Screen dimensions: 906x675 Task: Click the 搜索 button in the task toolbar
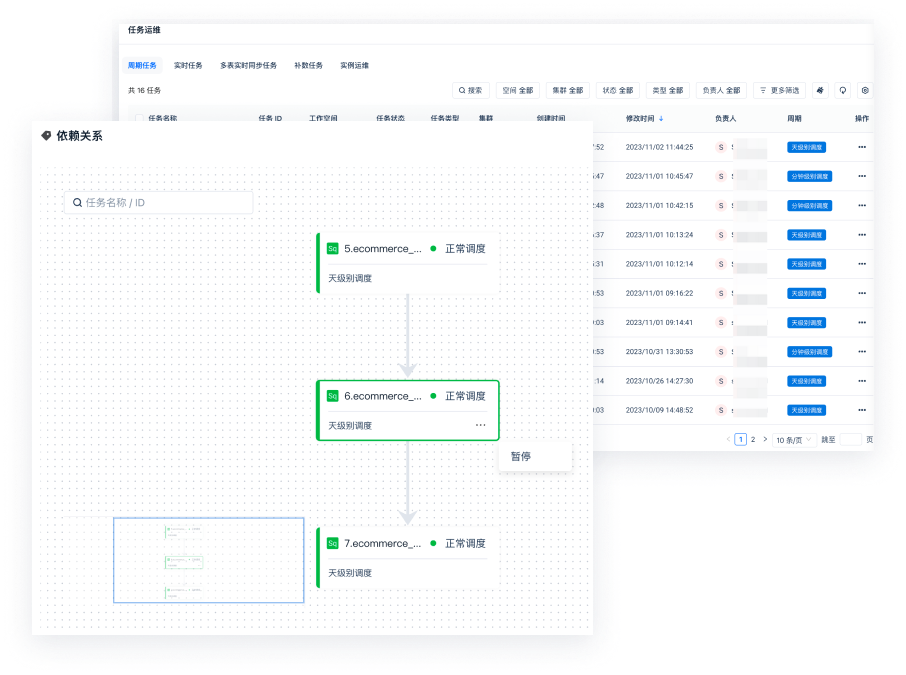click(471, 90)
